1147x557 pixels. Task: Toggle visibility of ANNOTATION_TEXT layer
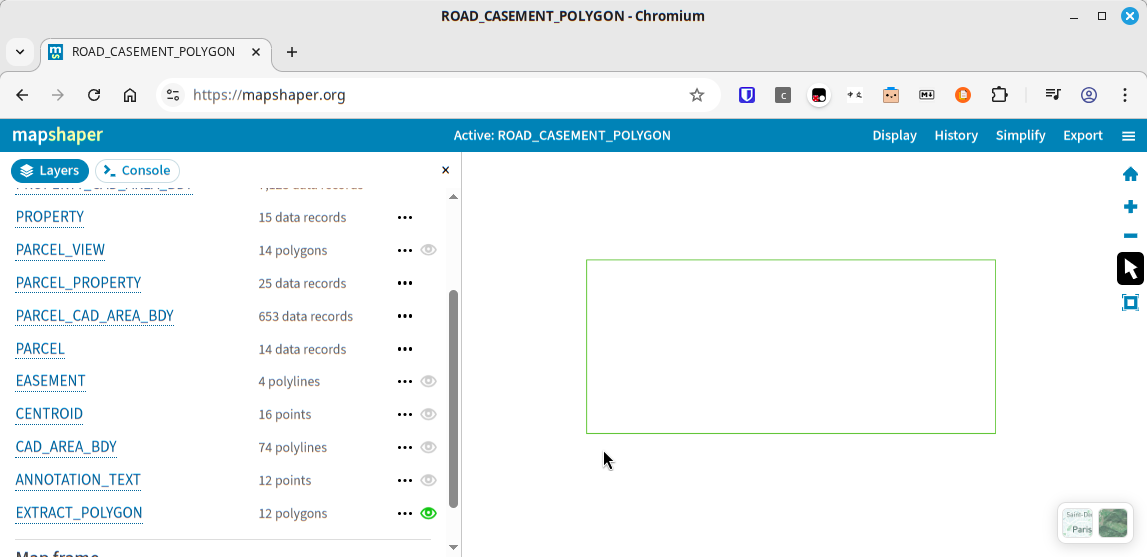click(x=429, y=480)
